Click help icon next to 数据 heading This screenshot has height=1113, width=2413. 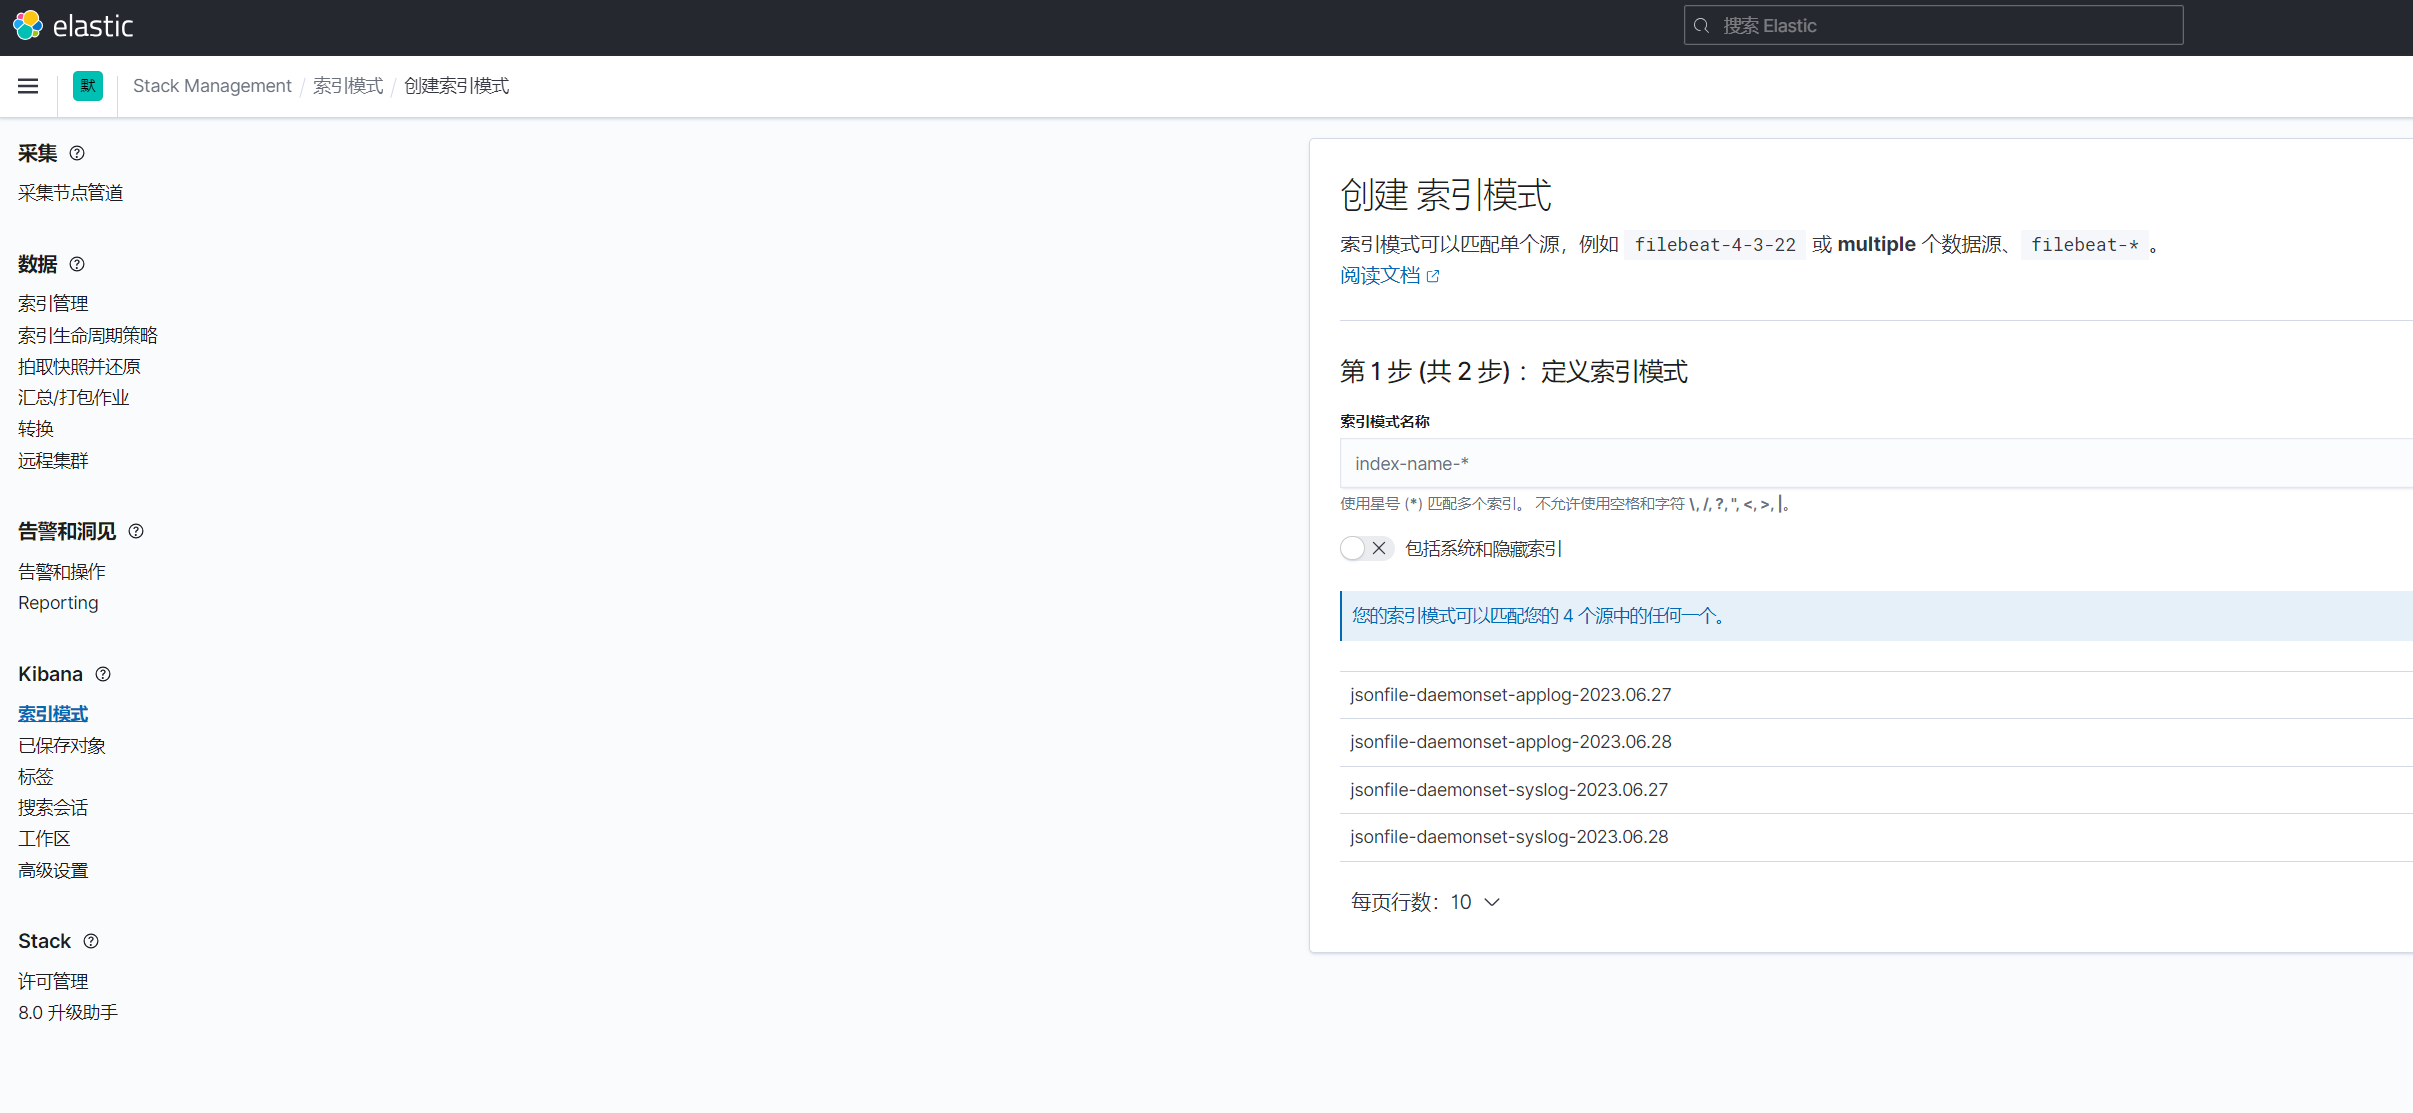click(x=77, y=264)
